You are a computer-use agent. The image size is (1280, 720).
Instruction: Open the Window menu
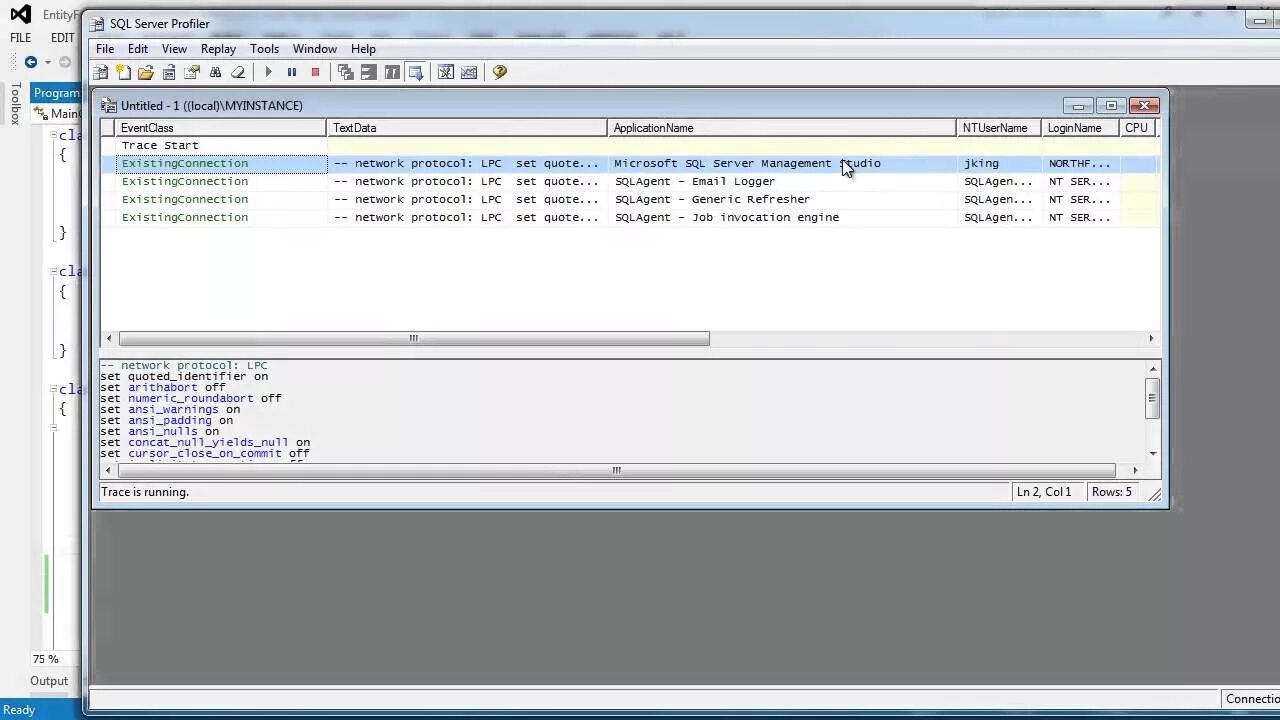tap(314, 48)
